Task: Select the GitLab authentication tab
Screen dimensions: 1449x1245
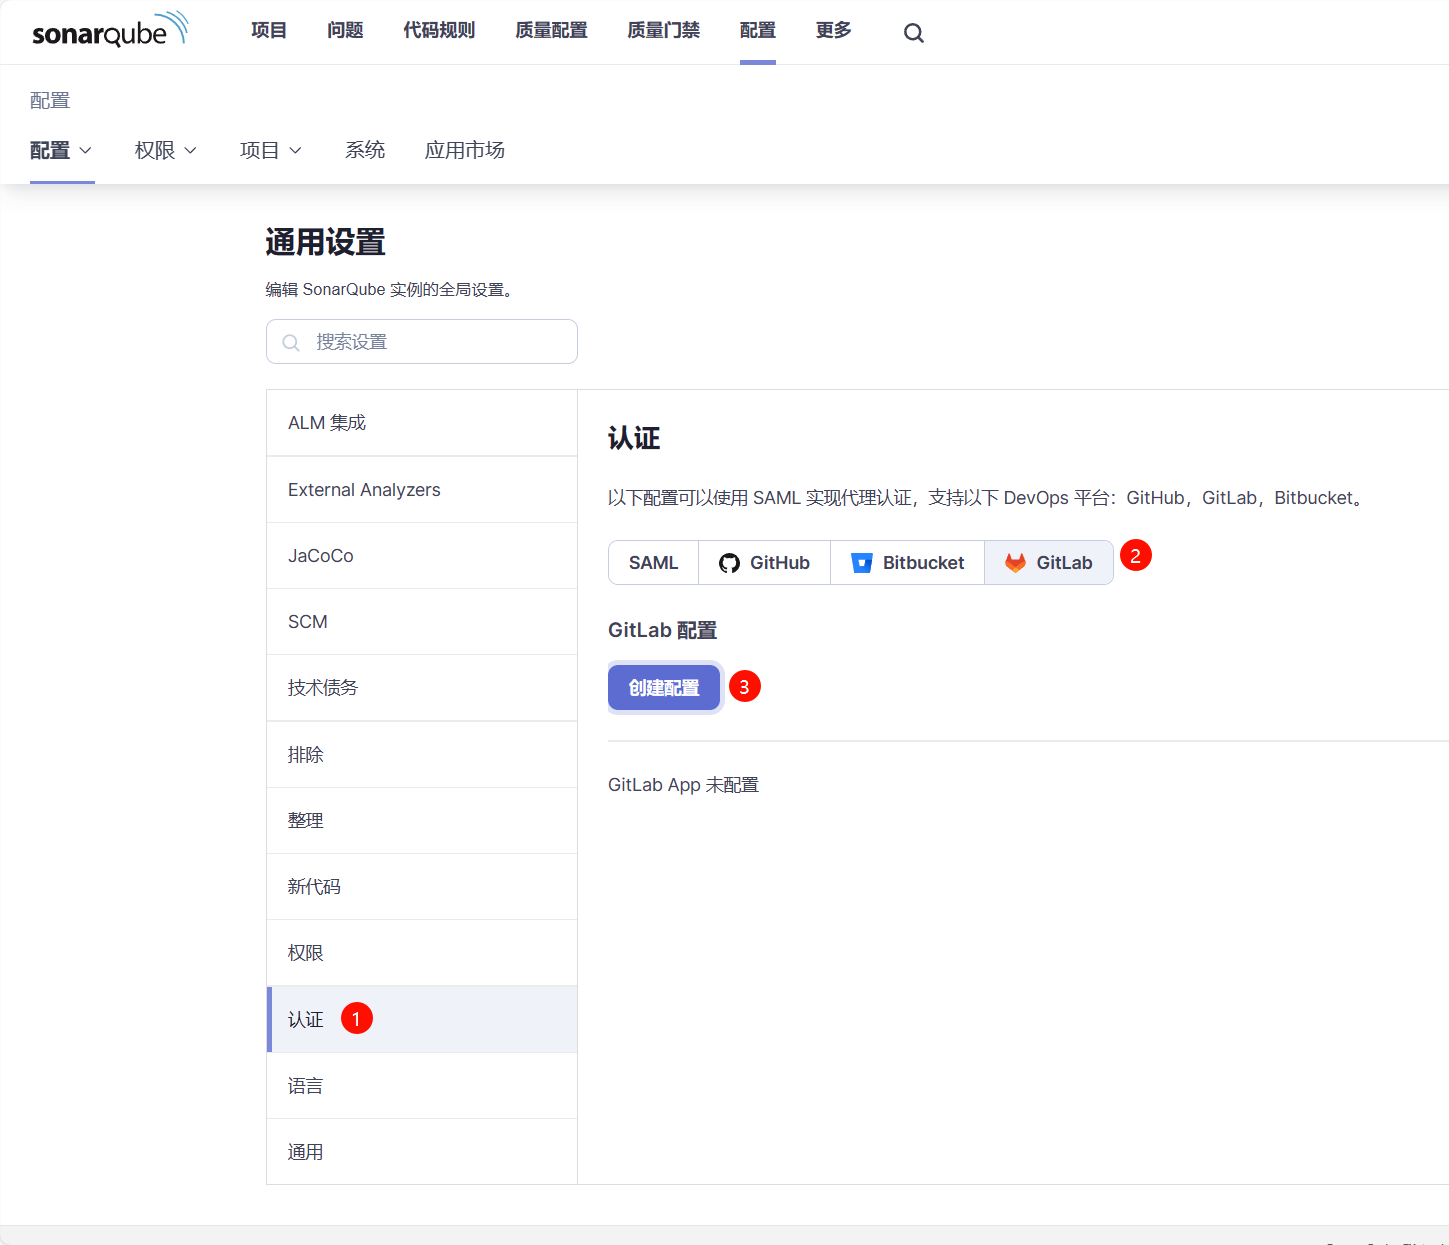Action: point(1049,563)
